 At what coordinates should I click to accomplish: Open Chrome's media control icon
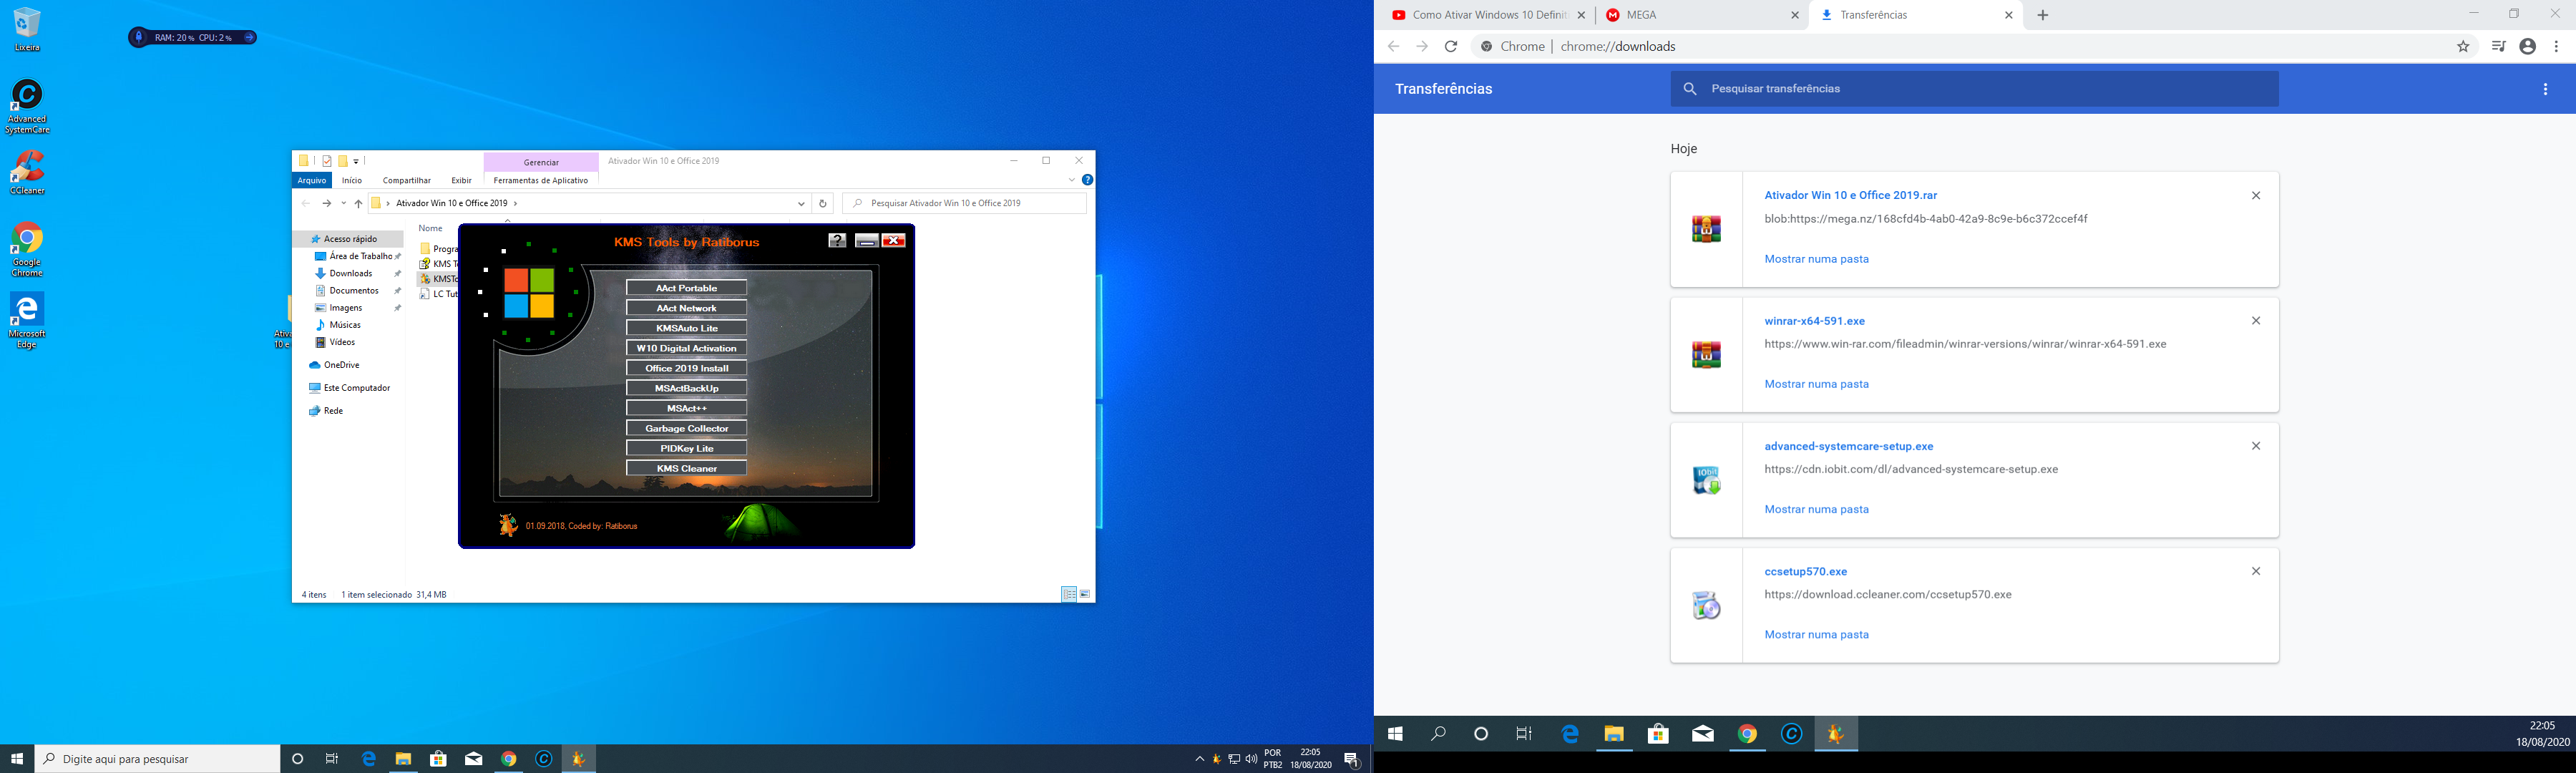2498,46
